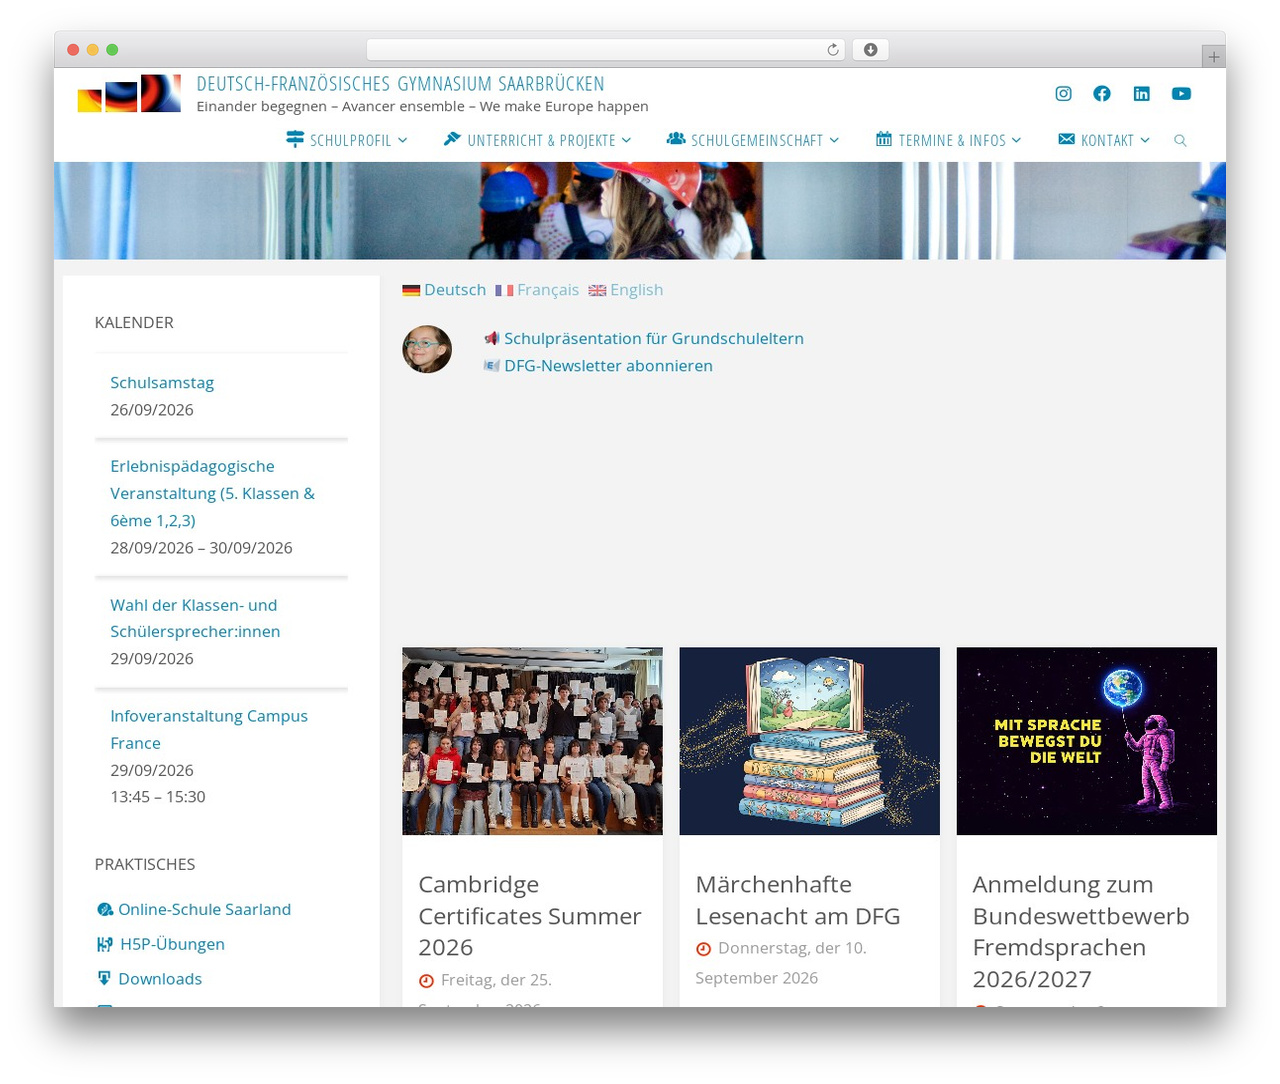
Task: Open the YouTube social icon
Action: point(1181,93)
